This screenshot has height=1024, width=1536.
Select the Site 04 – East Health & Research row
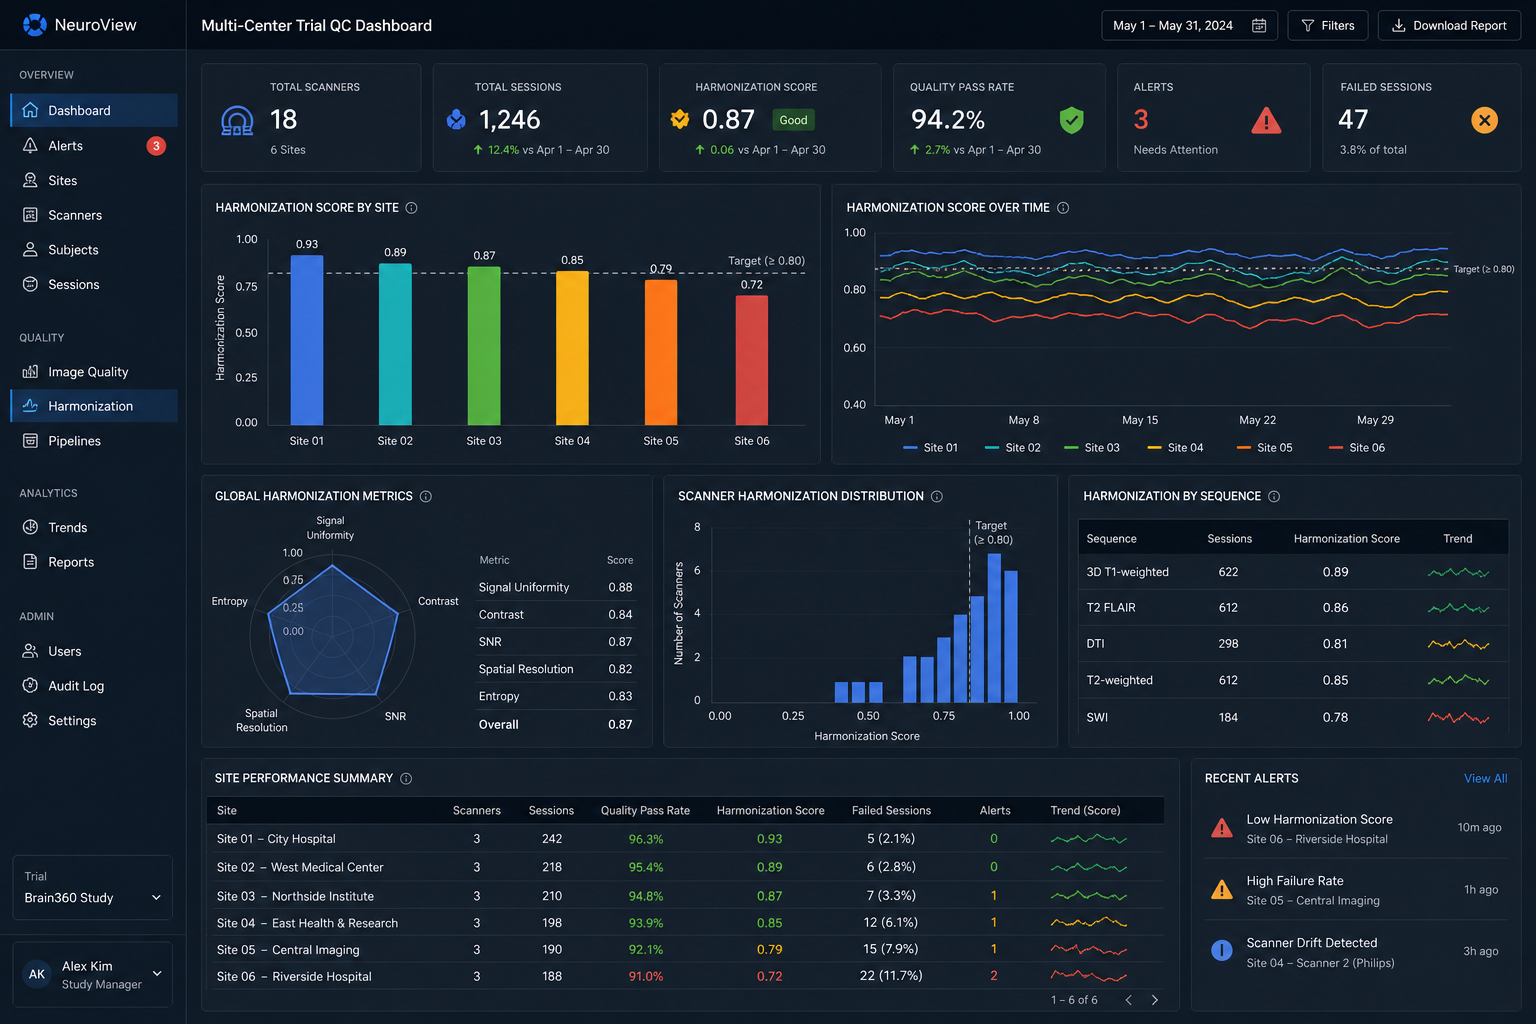(x=685, y=923)
